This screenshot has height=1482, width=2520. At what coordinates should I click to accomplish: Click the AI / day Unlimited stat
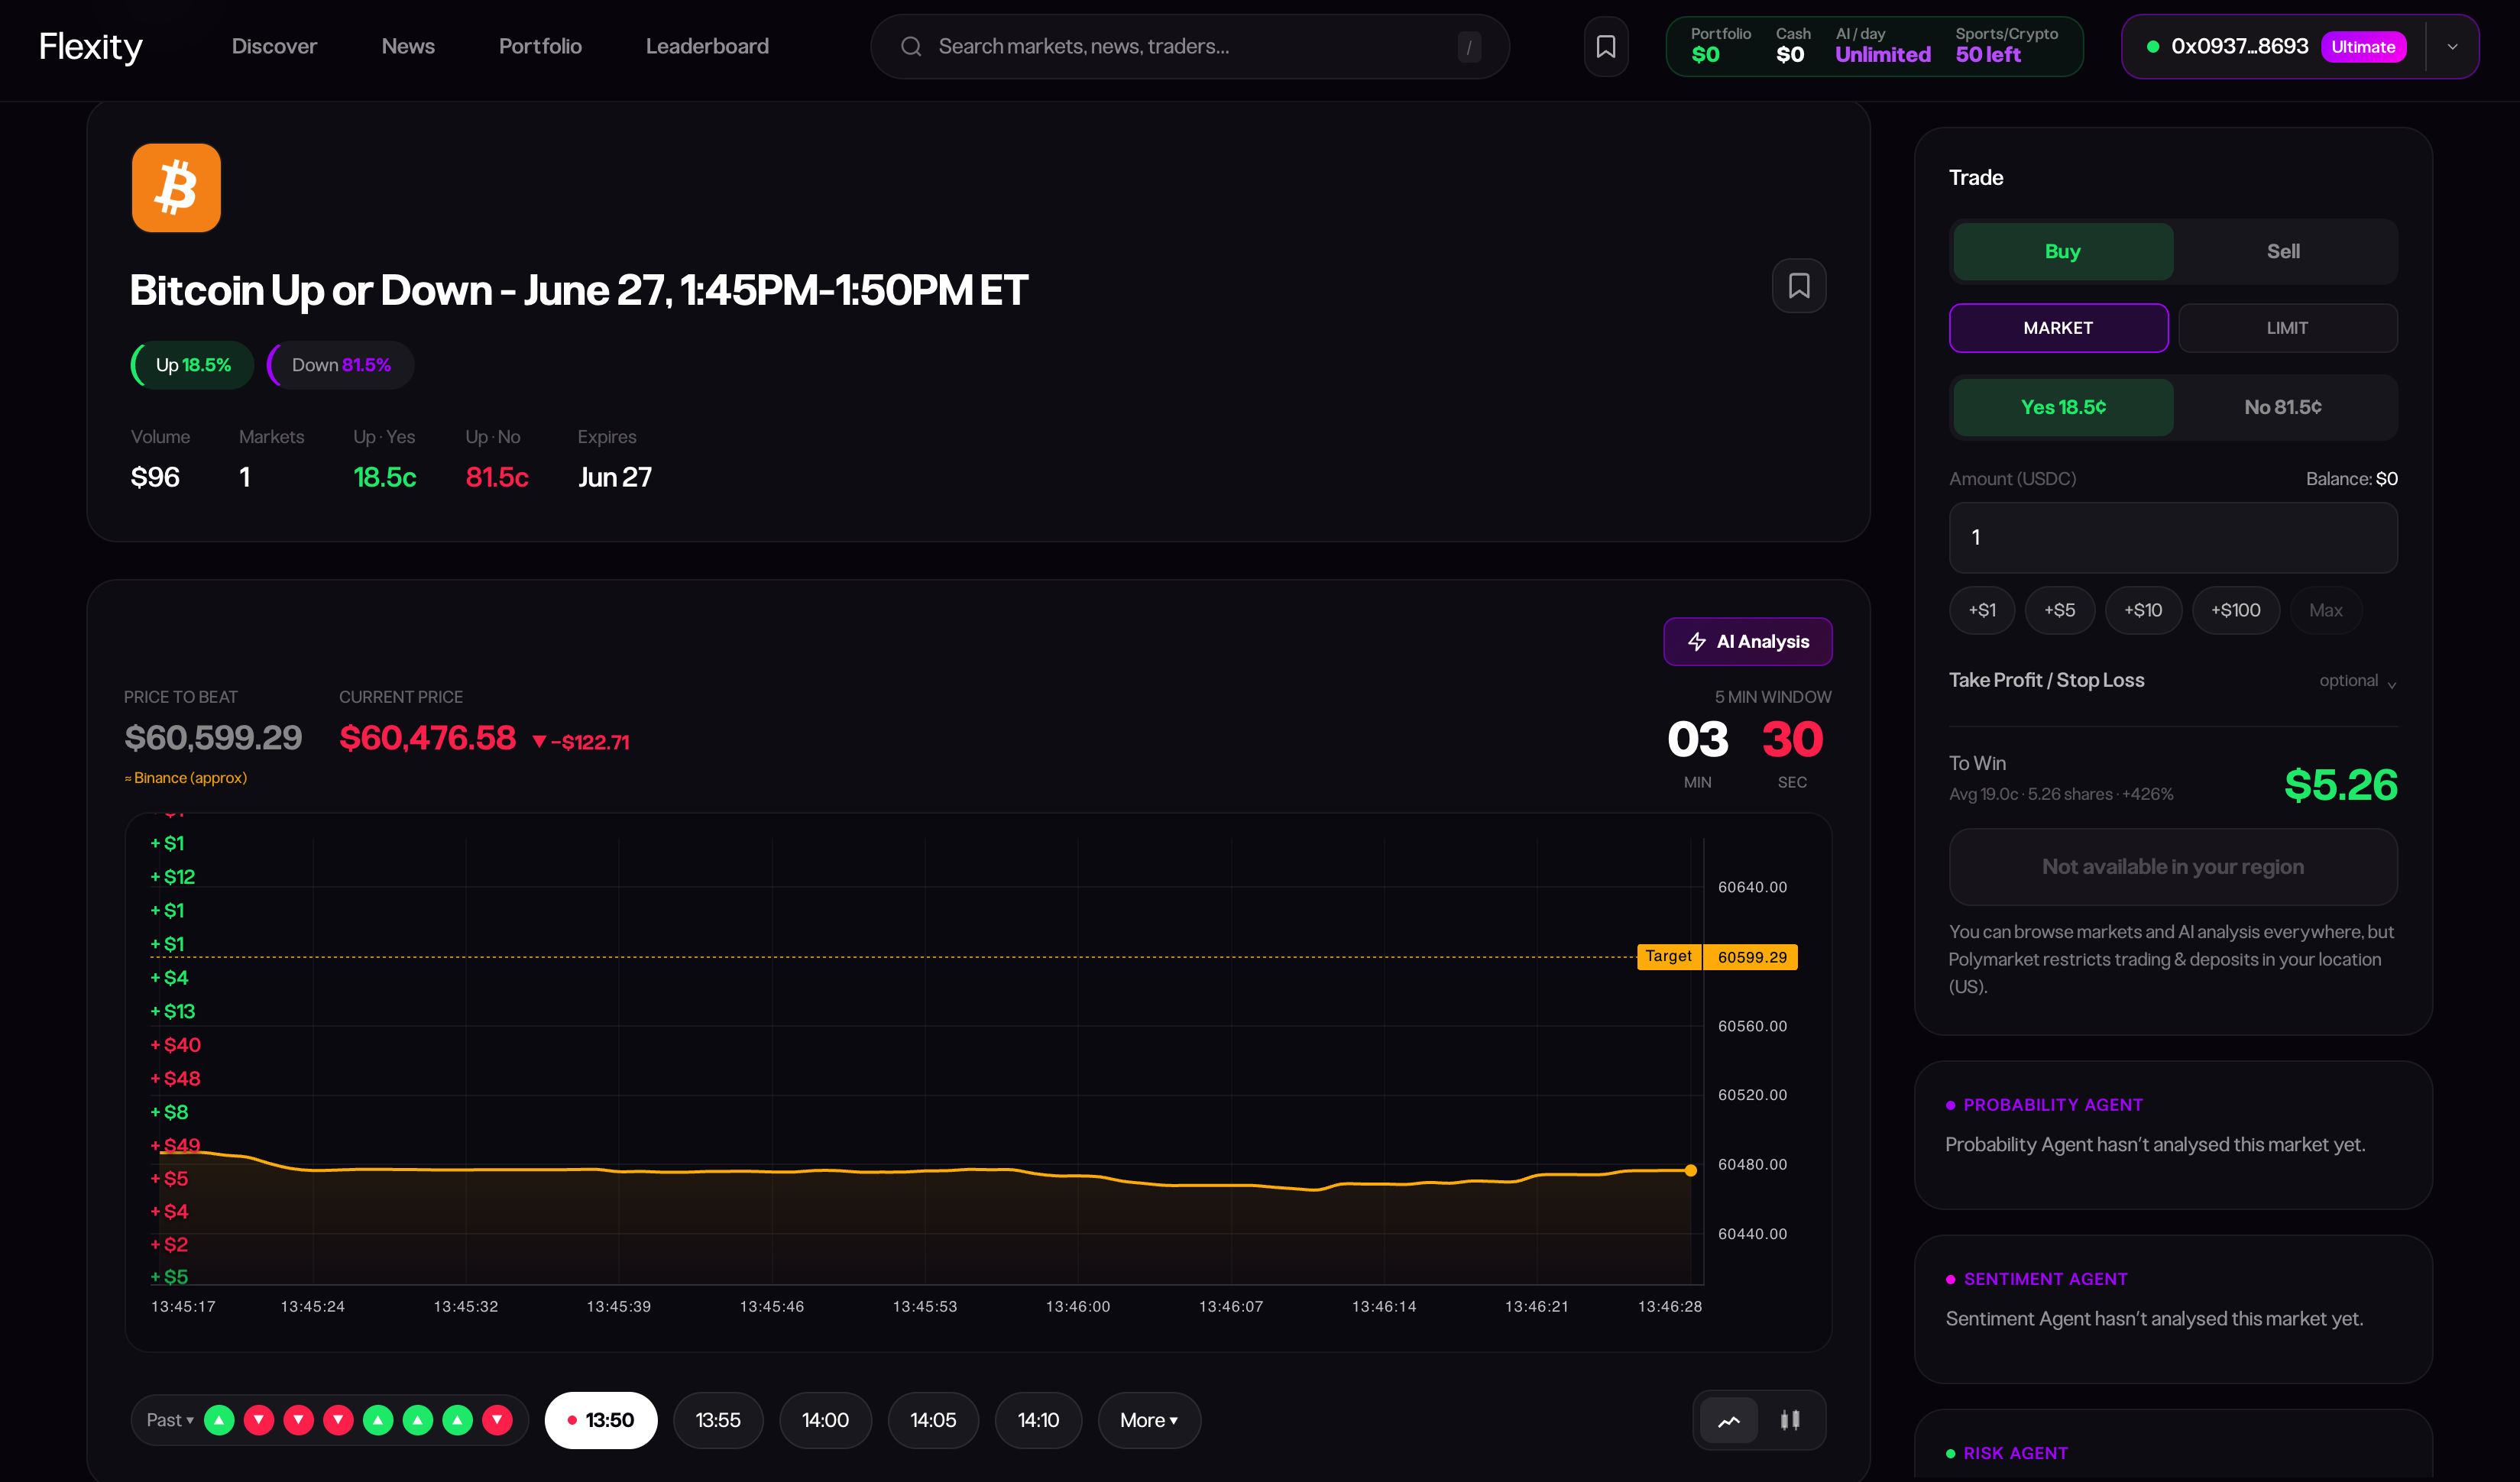(x=1883, y=46)
